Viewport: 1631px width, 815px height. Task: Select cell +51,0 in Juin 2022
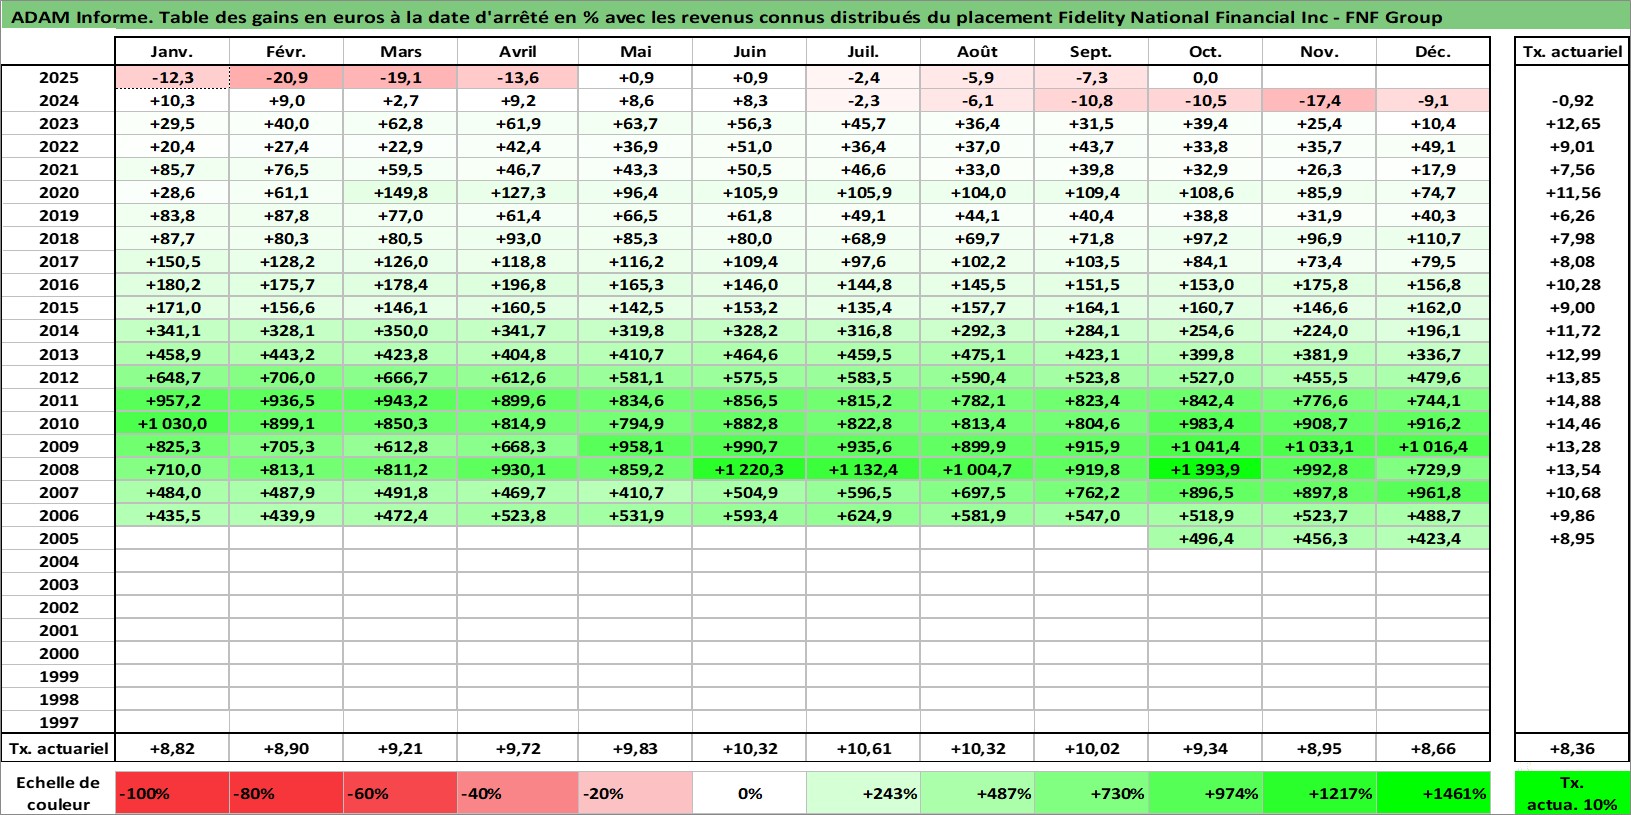click(749, 146)
